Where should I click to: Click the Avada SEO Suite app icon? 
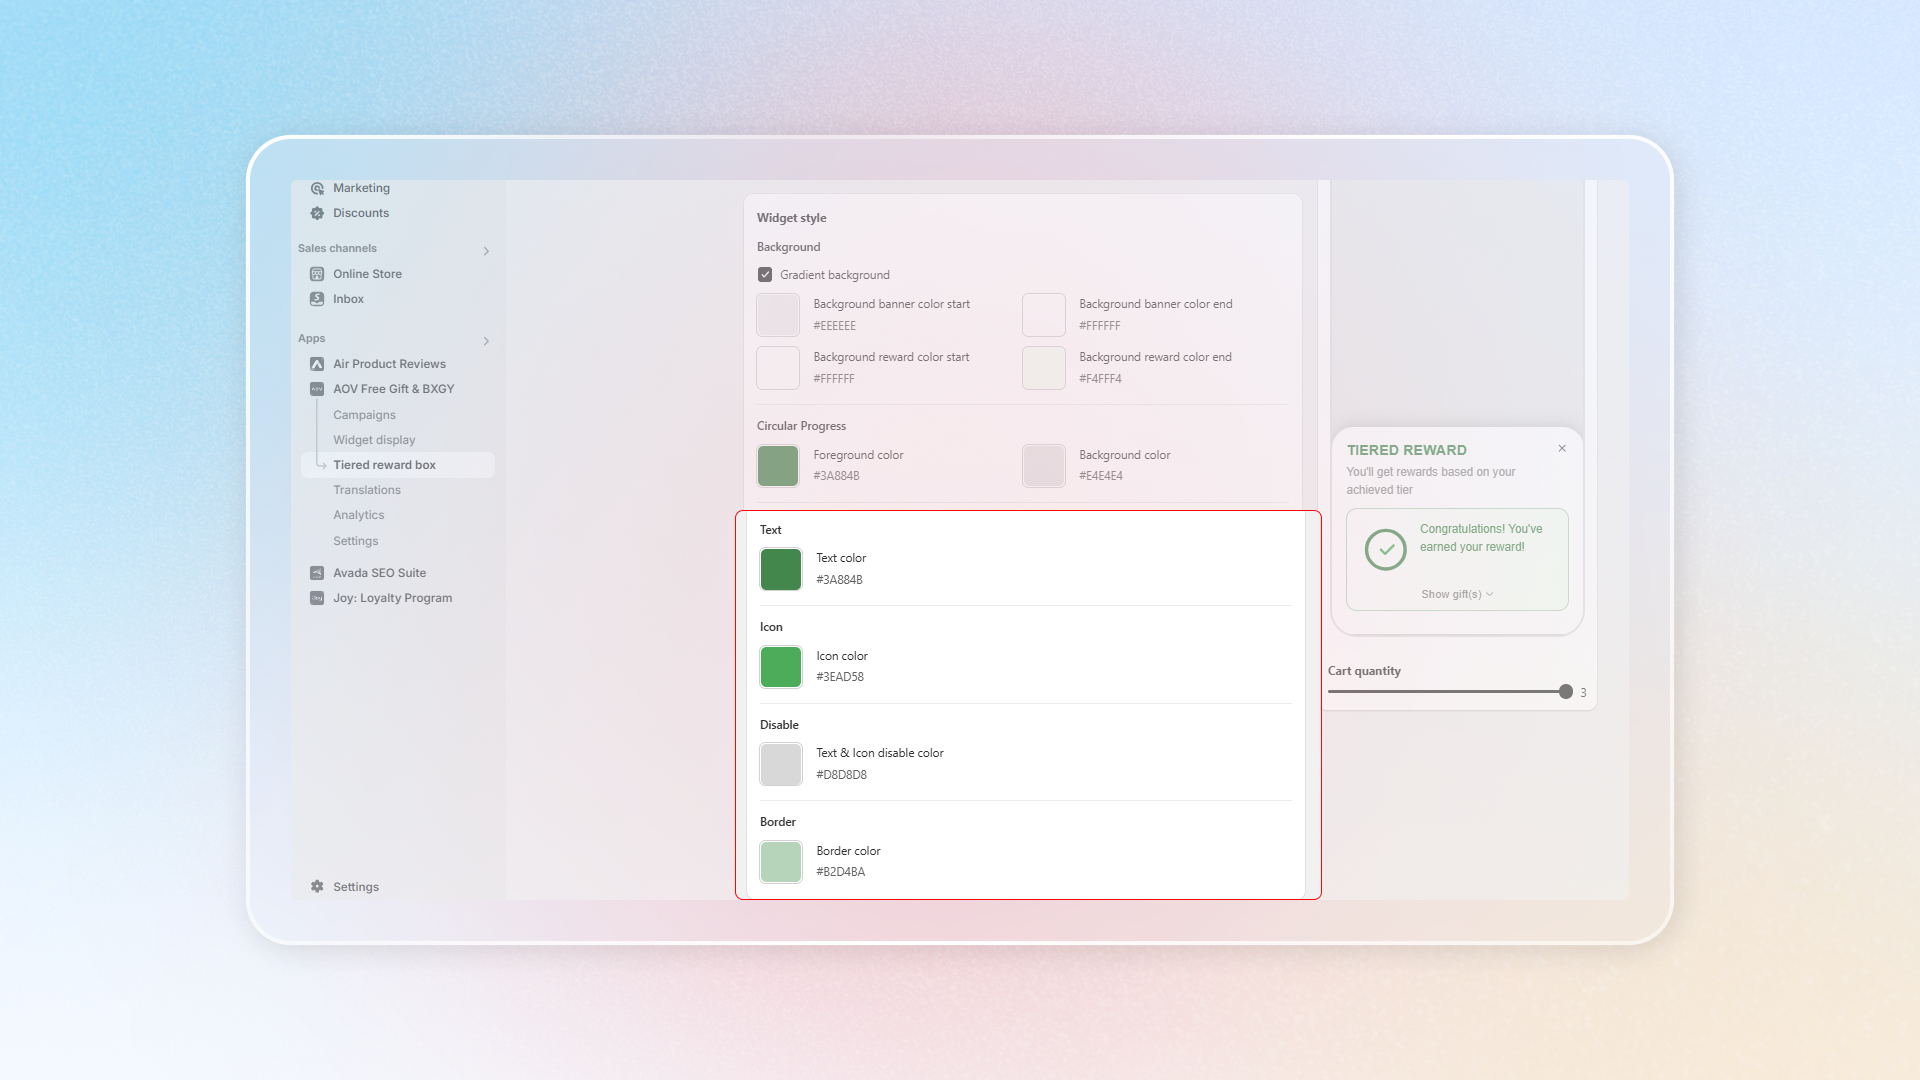[317, 573]
